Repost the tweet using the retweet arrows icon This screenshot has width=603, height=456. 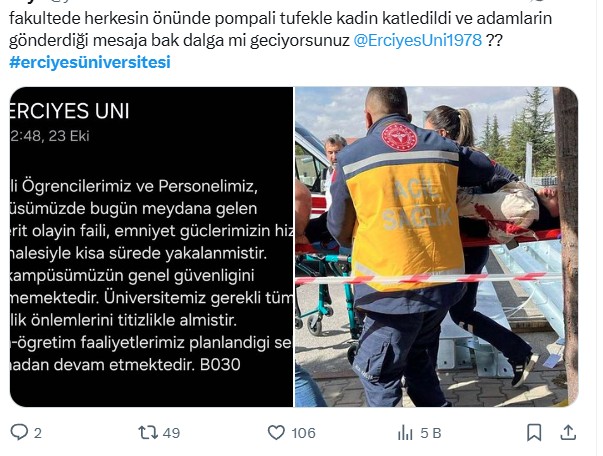[148, 433]
